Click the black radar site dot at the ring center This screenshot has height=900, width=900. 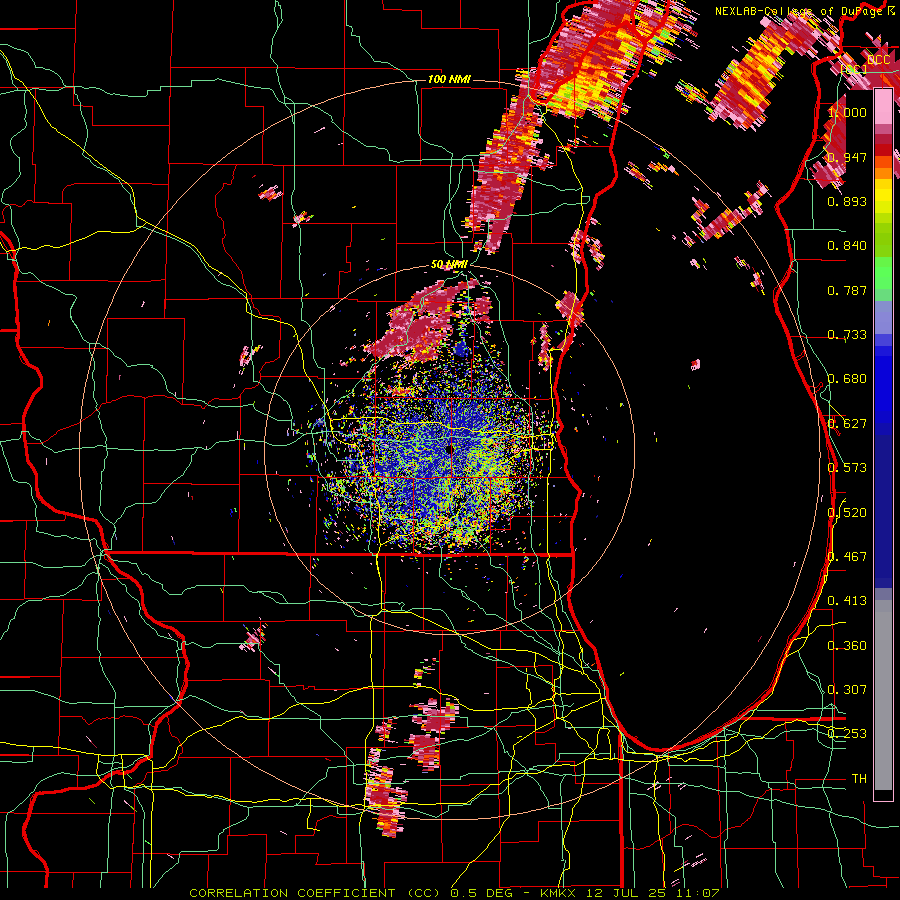(x=449, y=449)
